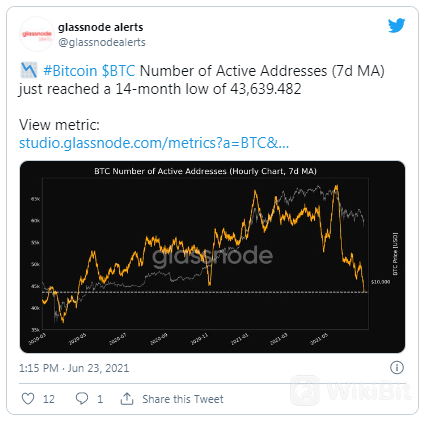425x421 pixels.
Task: Open the $BTC cashtag
Action: coord(118,71)
